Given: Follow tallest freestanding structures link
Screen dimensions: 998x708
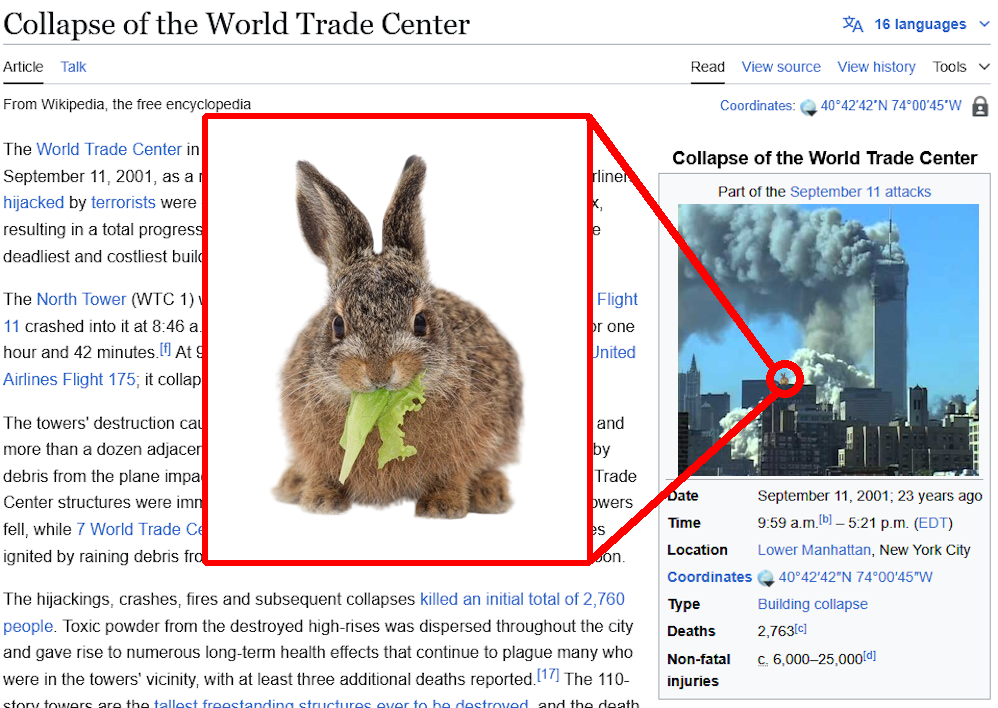Looking at the screenshot, I should click(341, 702).
